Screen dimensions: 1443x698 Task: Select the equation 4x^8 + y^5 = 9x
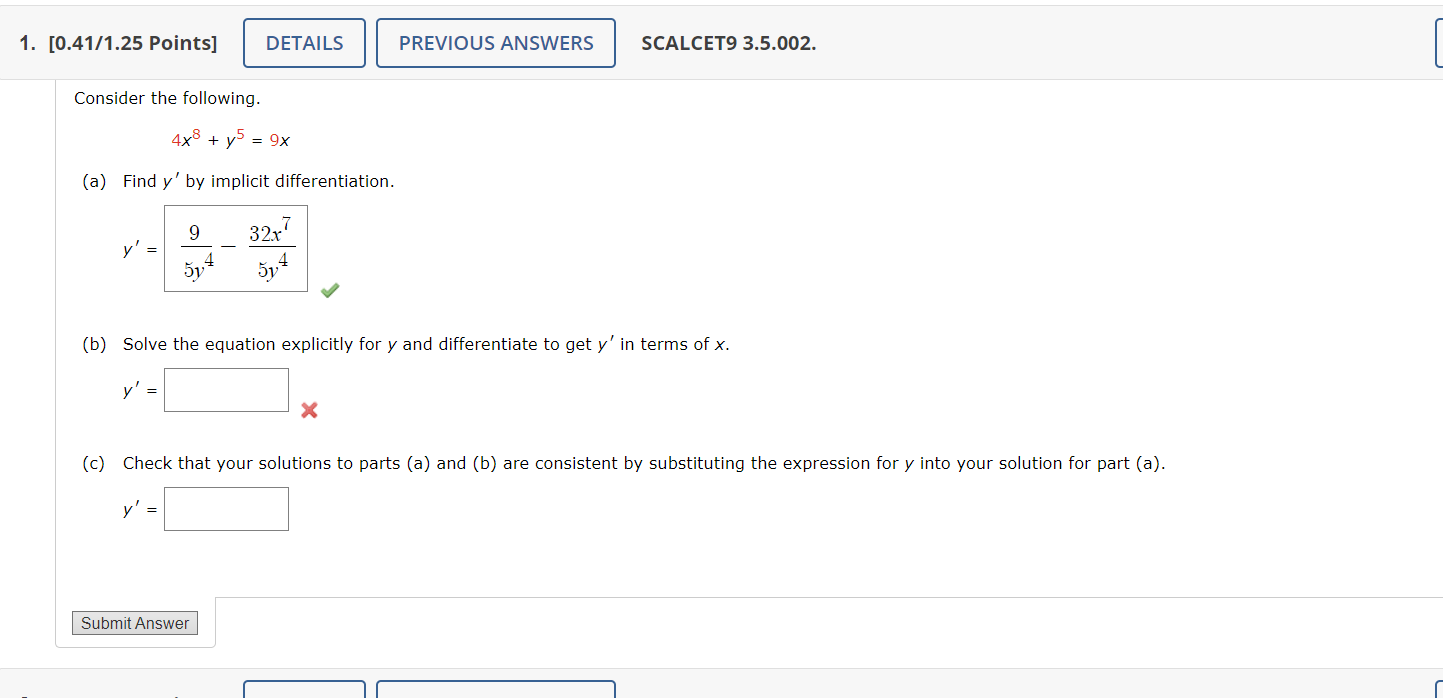click(x=232, y=139)
